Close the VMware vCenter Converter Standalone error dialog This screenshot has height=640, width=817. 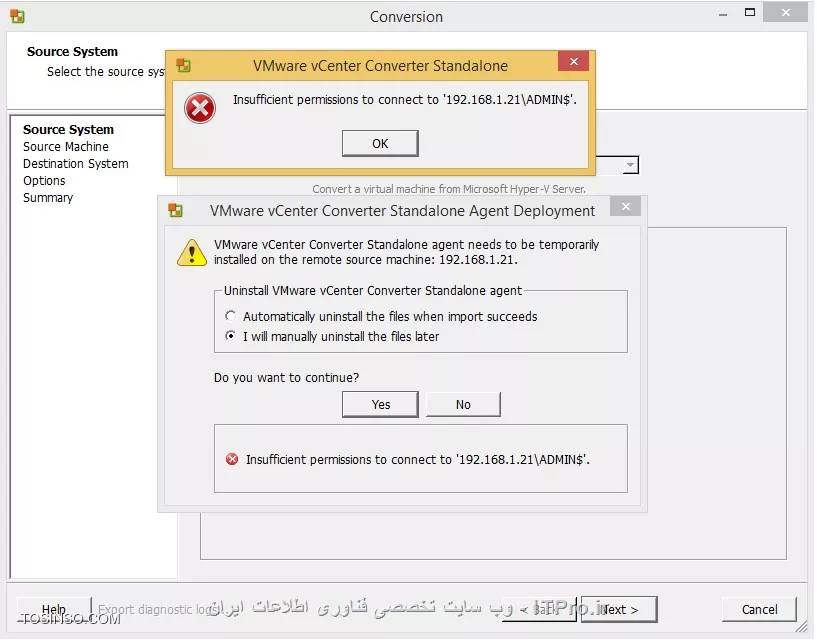coord(573,61)
